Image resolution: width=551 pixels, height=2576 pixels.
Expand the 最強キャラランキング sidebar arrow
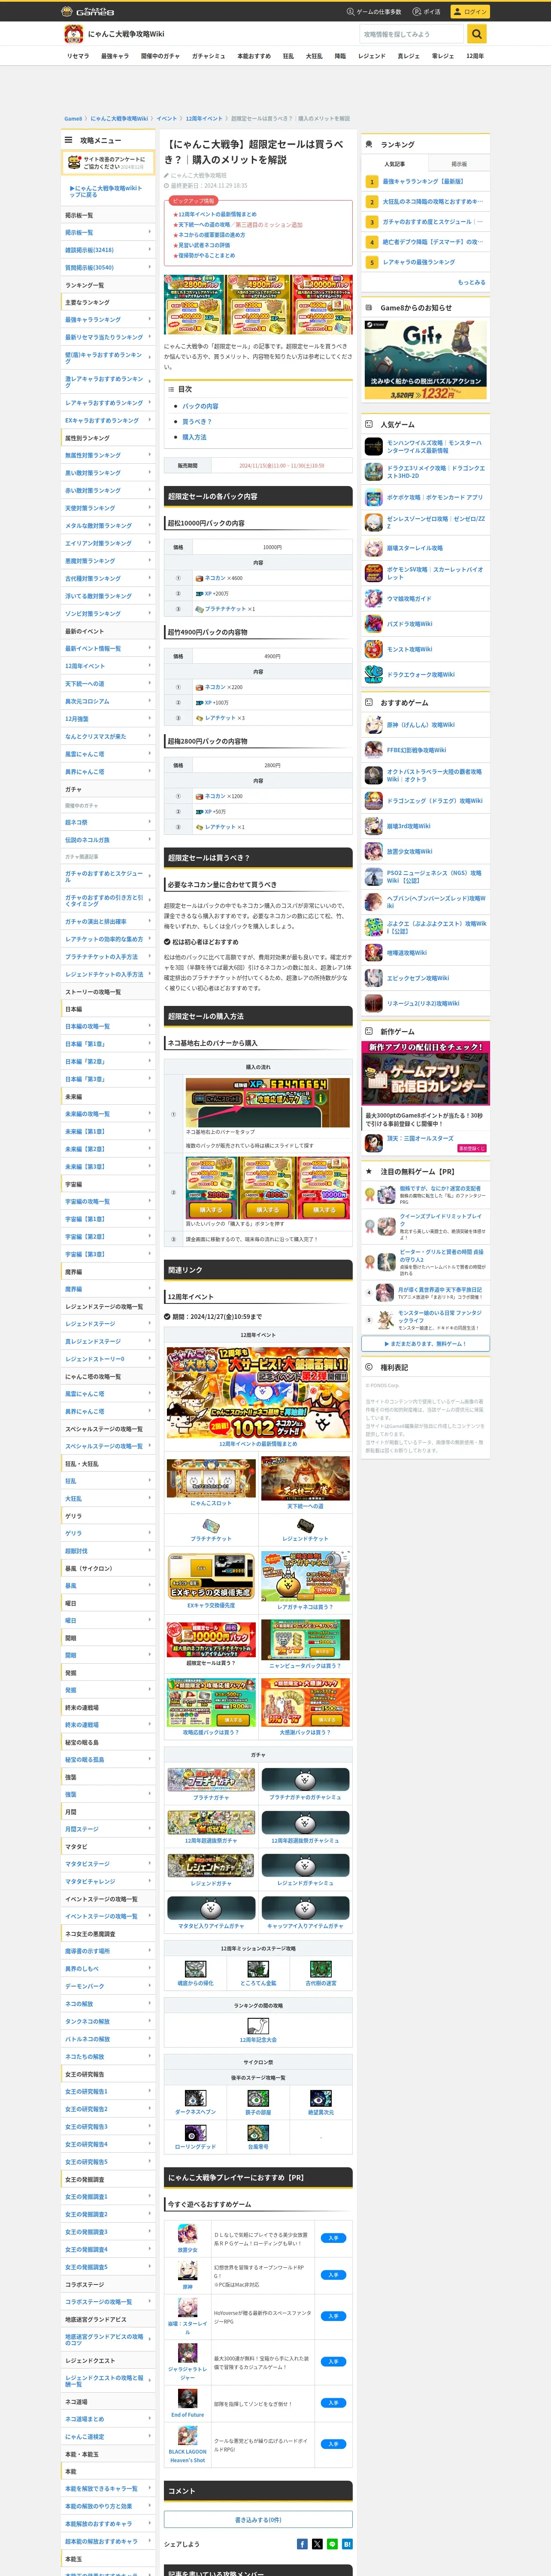150,320
